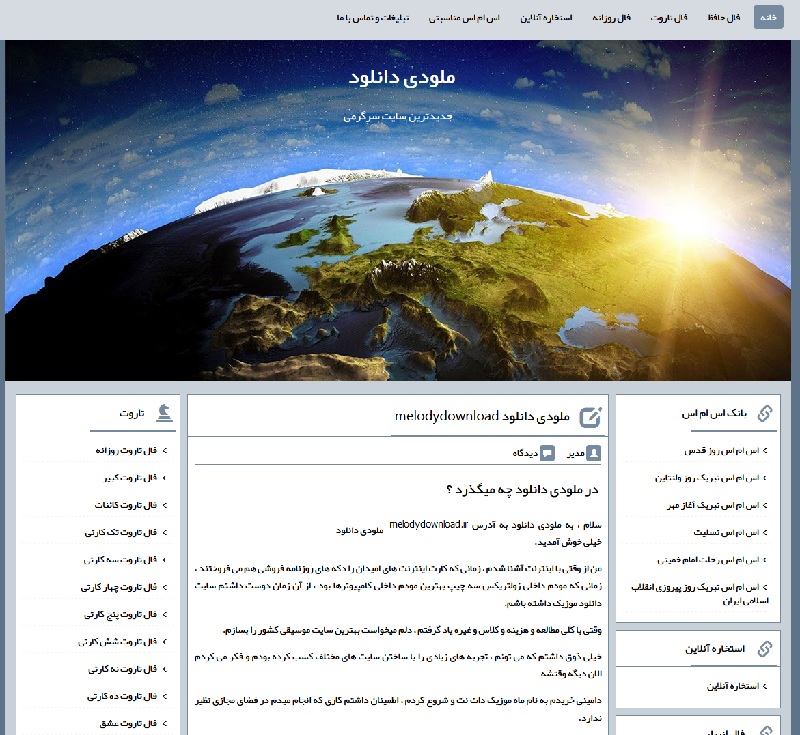Open the اس ام اس رحلت امام خمینی link
The height and width of the screenshot is (735, 800).
[709, 560]
